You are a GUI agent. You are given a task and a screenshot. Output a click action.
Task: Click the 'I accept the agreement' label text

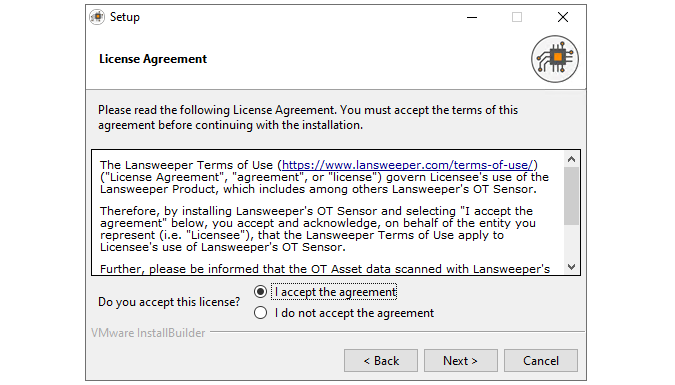pyautogui.click(x=336, y=292)
